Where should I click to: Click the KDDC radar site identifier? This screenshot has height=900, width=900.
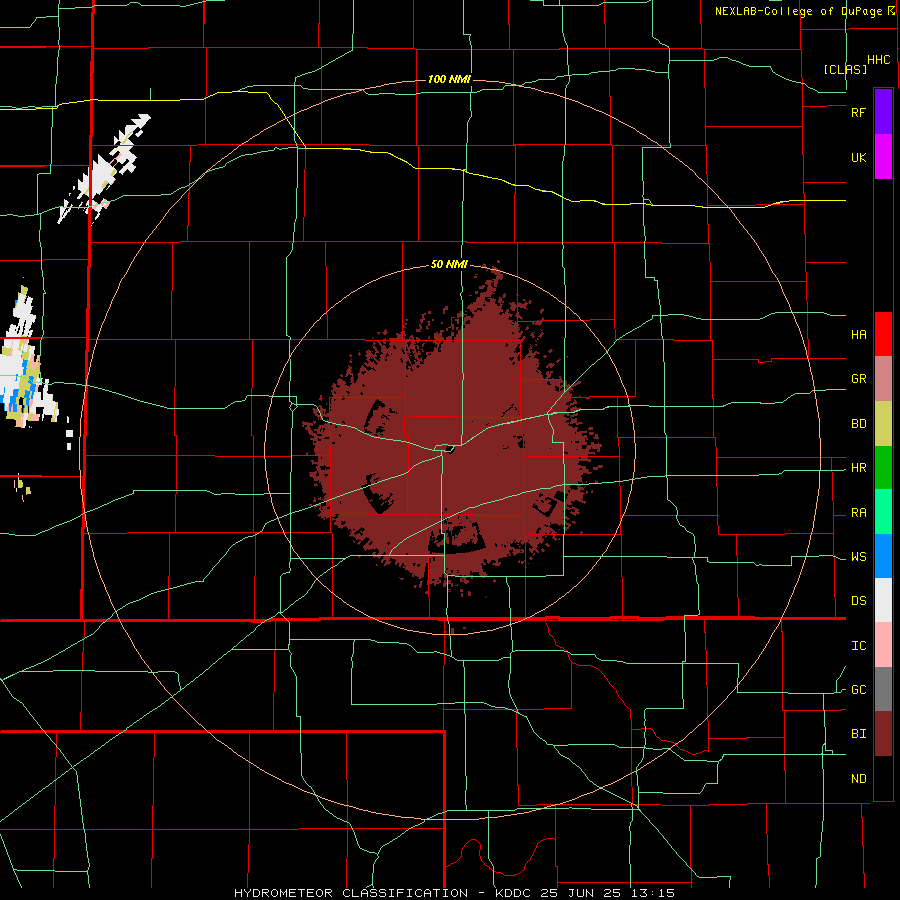513,893
